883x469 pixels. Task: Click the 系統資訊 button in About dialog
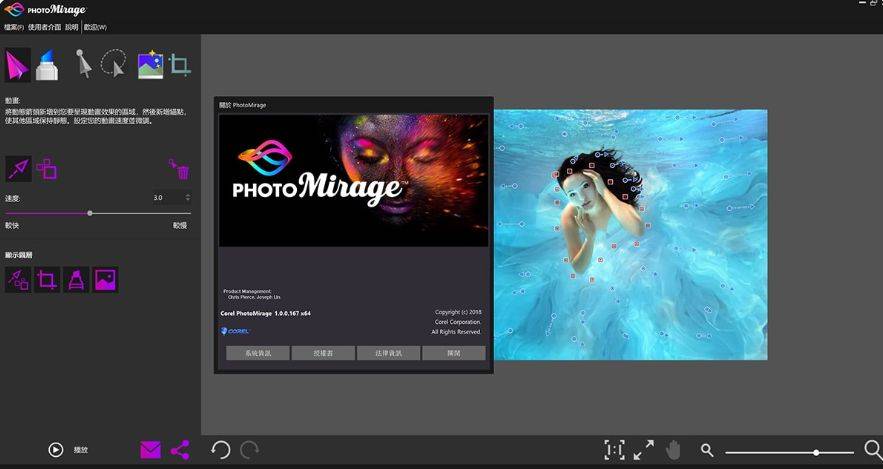point(258,353)
